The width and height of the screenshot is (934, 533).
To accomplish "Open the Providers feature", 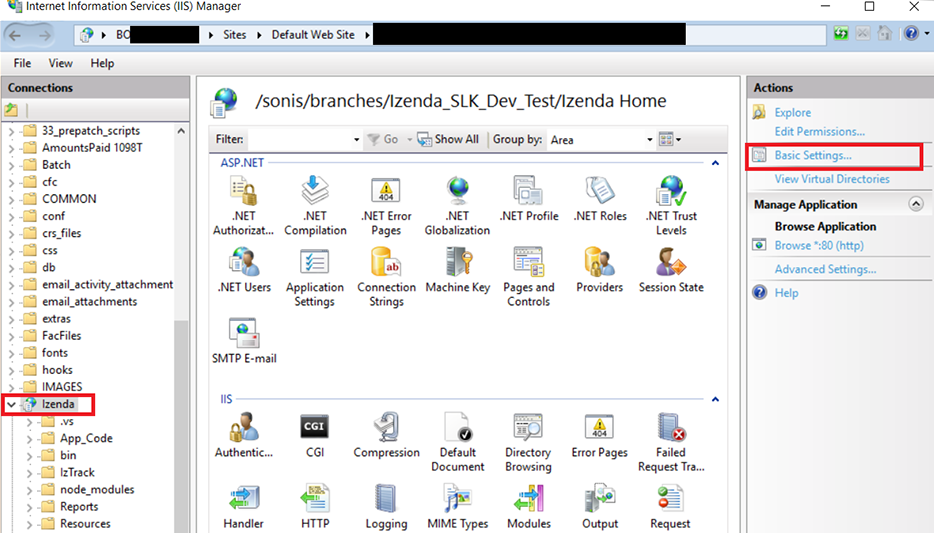I will (599, 270).
